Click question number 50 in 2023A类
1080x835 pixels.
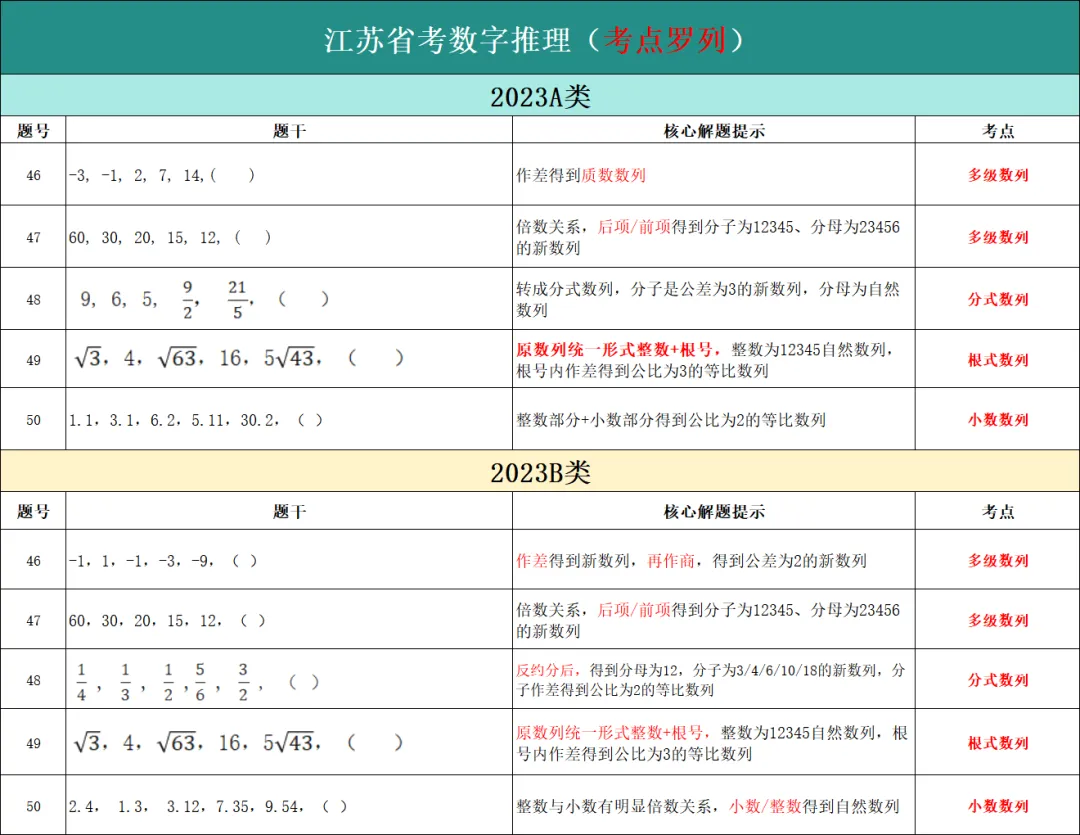pos(33,420)
